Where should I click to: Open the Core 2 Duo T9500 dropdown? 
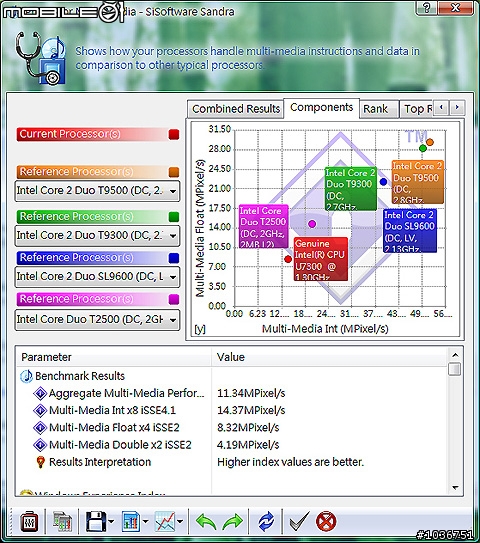97,191
